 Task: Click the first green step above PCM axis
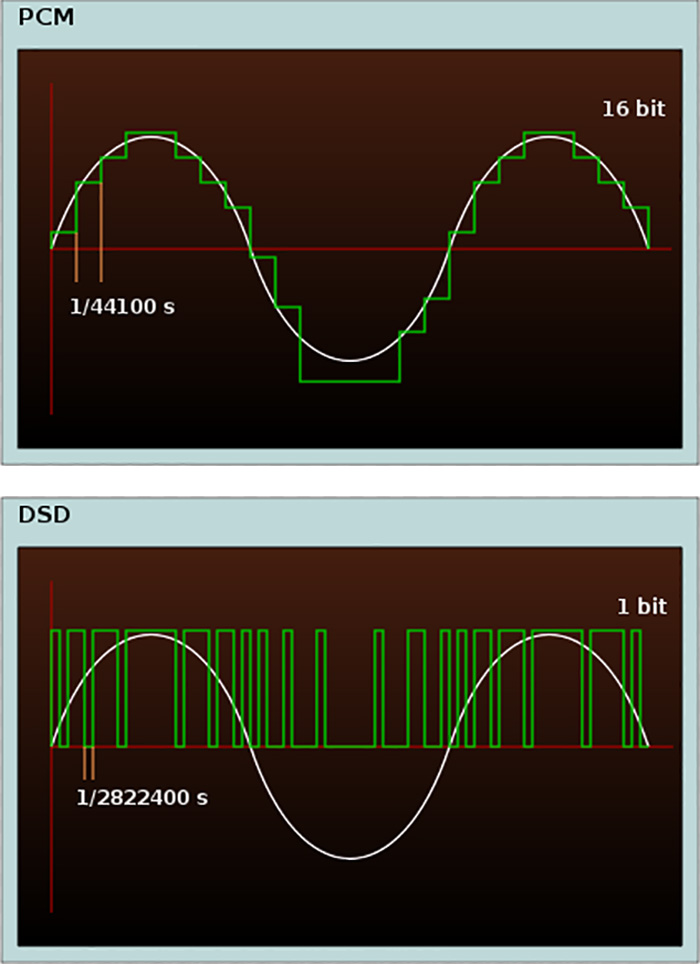pos(63,233)
